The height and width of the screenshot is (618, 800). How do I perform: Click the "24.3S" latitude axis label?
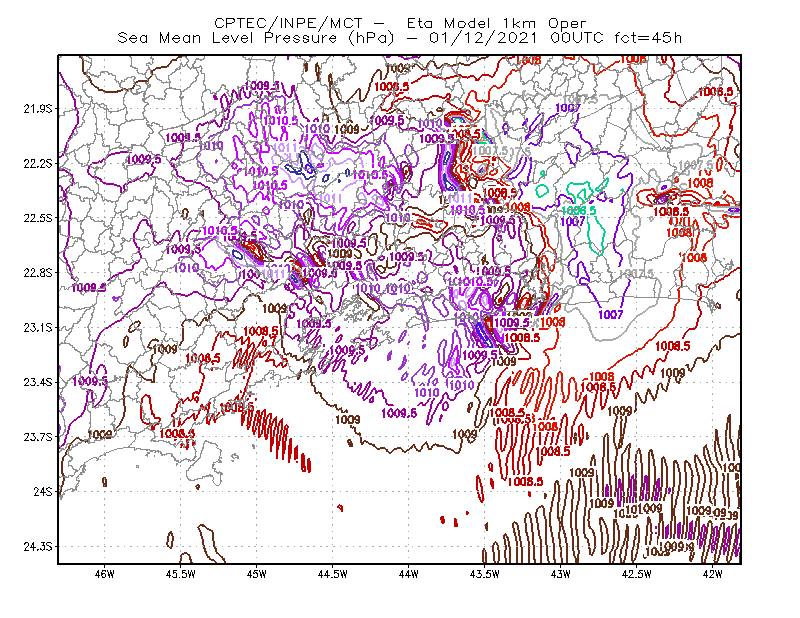coord(38,546)
